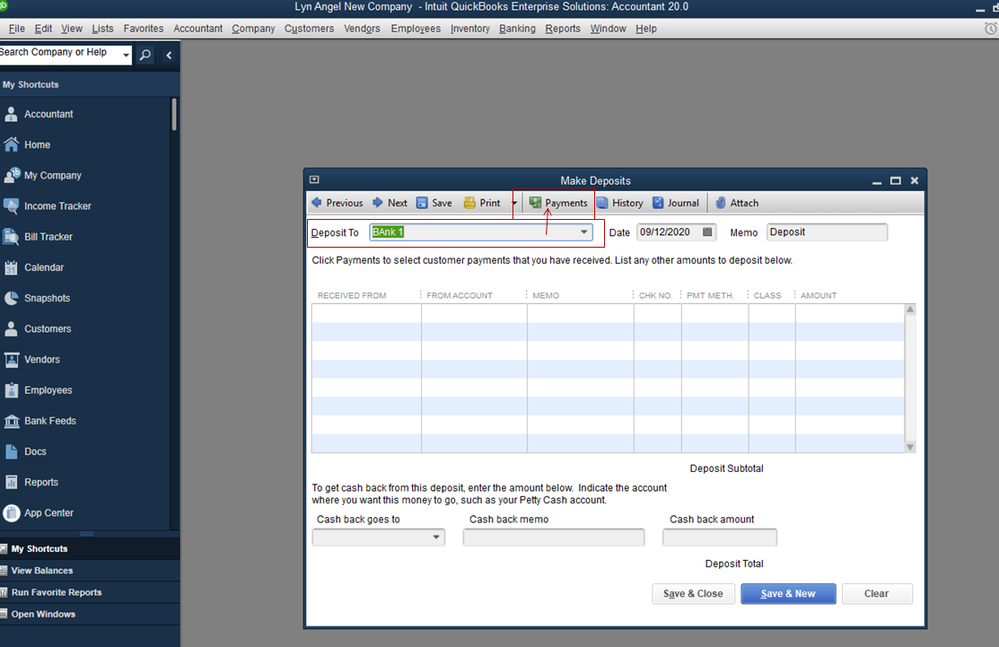This screenshot has width=999, height=647.
Task: Open the Edit menu
Action: (x=43, y=29)
